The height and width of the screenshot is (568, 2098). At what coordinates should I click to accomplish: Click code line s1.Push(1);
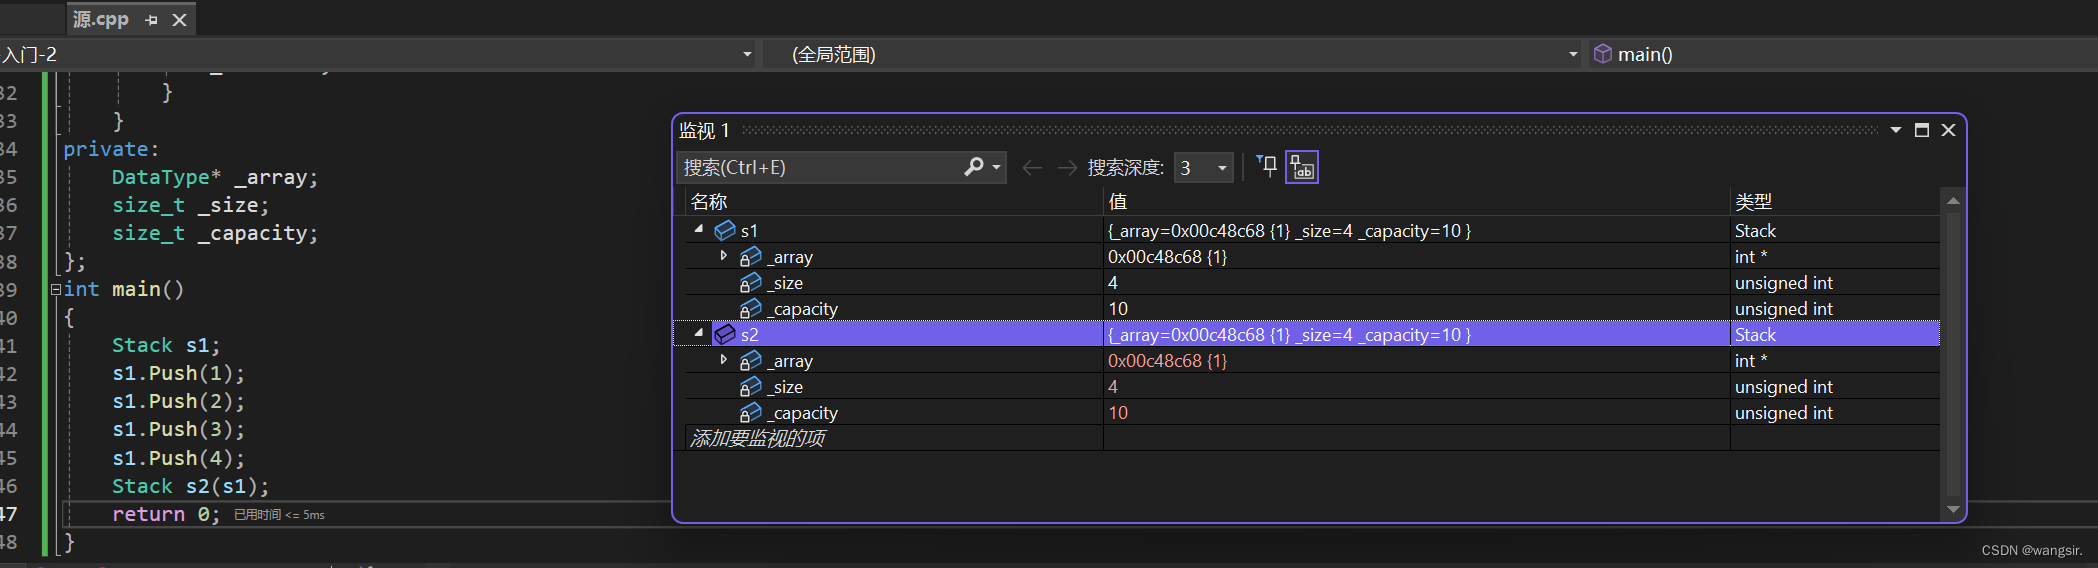click(178, 373)
